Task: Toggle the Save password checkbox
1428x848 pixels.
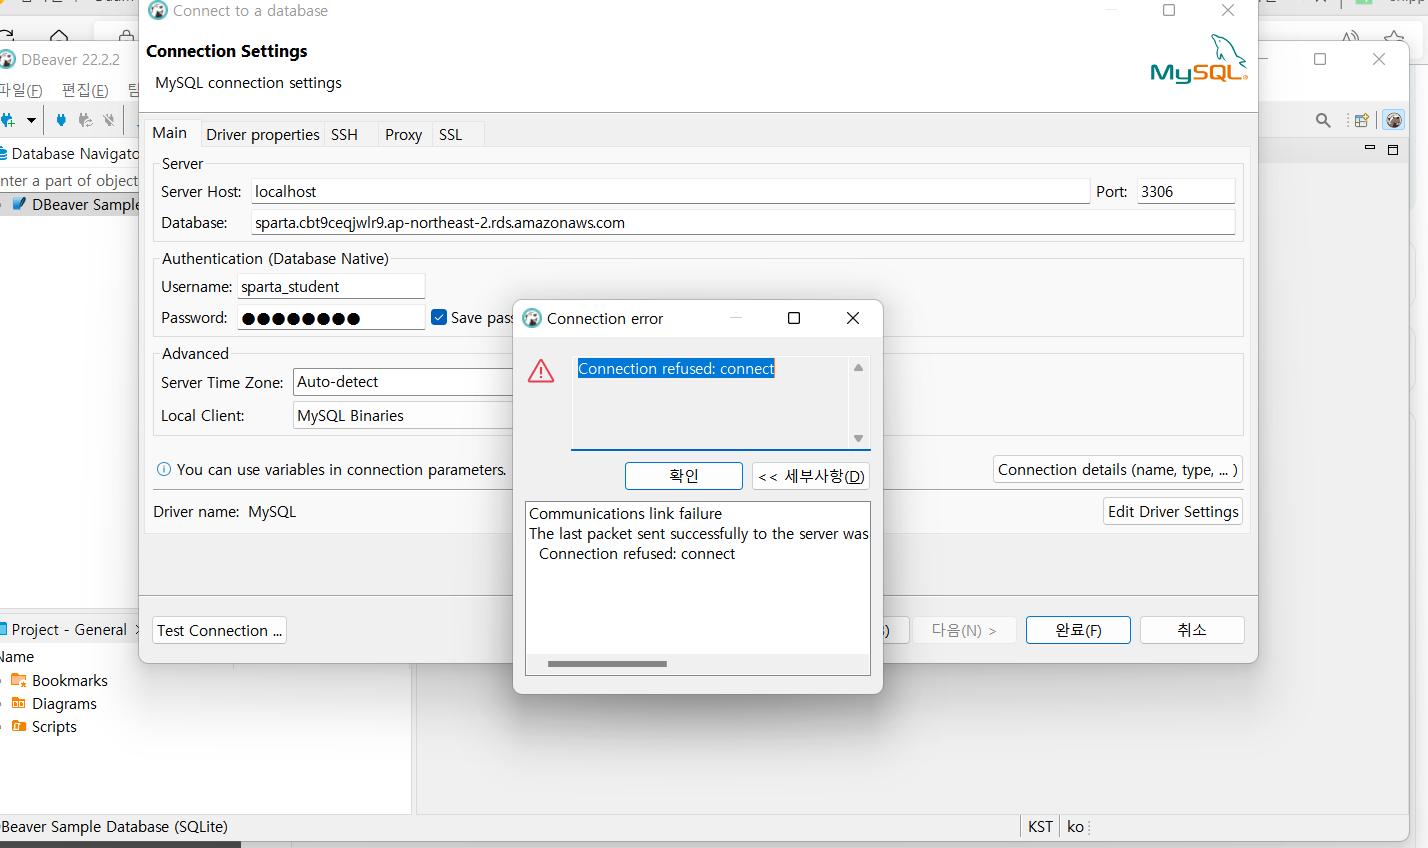Action: [x=439, y=317]
